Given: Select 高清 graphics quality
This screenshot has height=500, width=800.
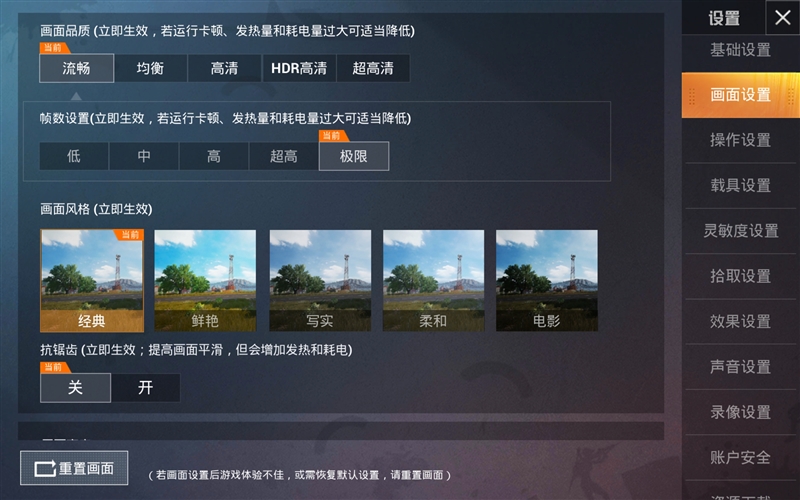Looking at the screenshot, I should click(224, 68).
